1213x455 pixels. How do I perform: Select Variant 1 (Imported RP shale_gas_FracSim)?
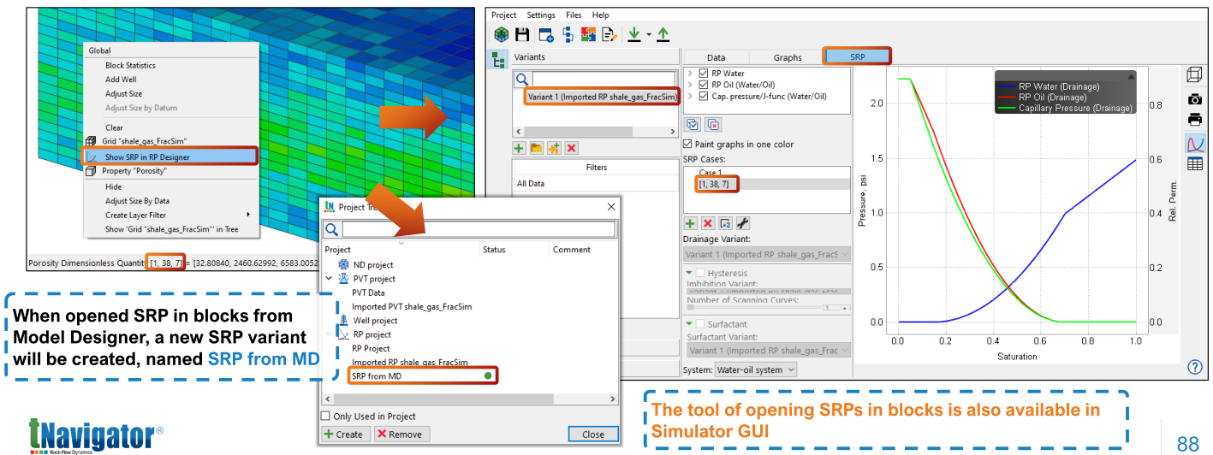click(600, 96)
